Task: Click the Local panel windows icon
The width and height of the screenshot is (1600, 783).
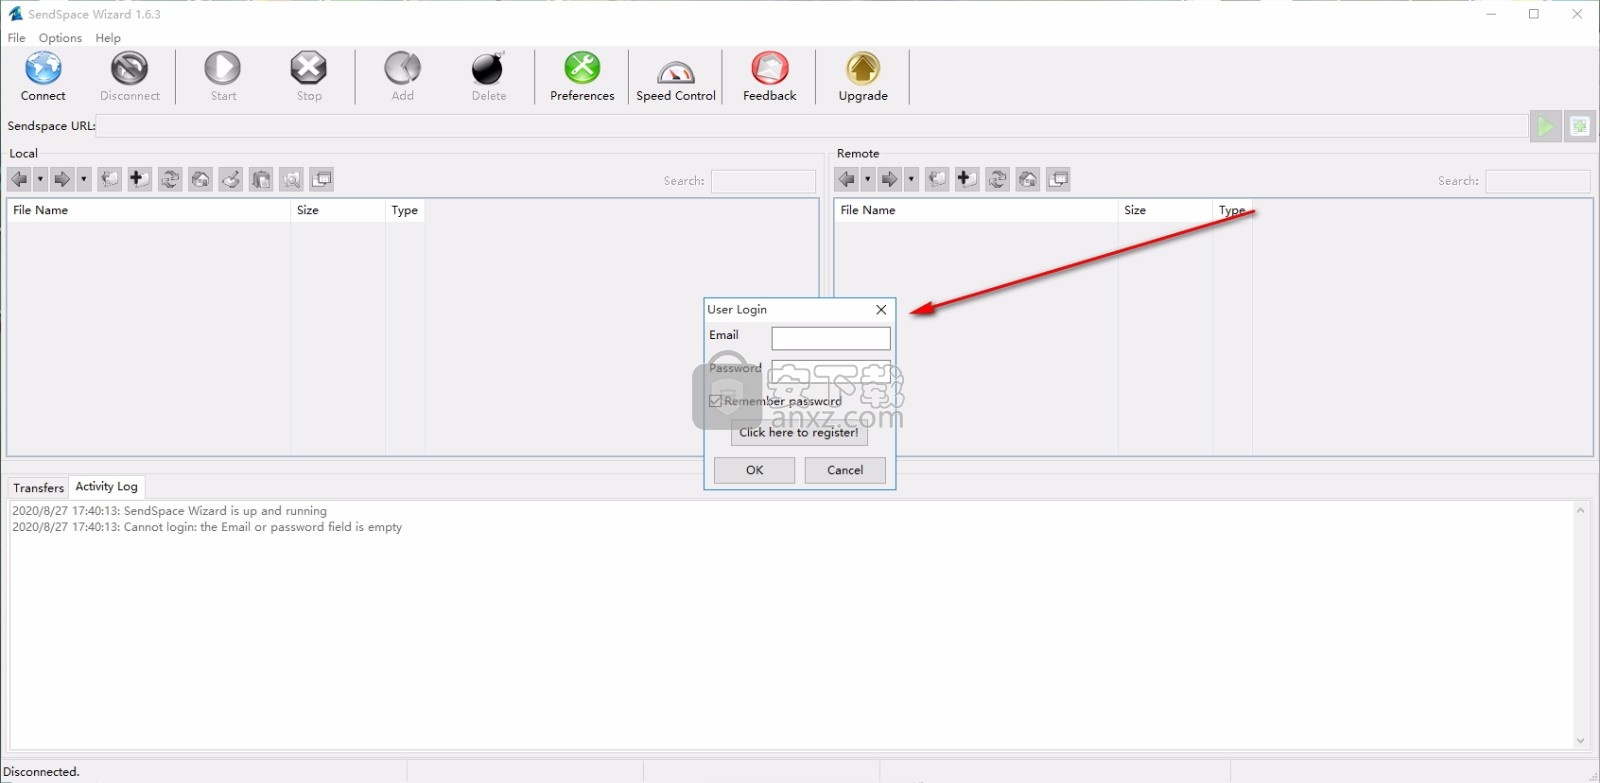Action: [x=321, y=179]
